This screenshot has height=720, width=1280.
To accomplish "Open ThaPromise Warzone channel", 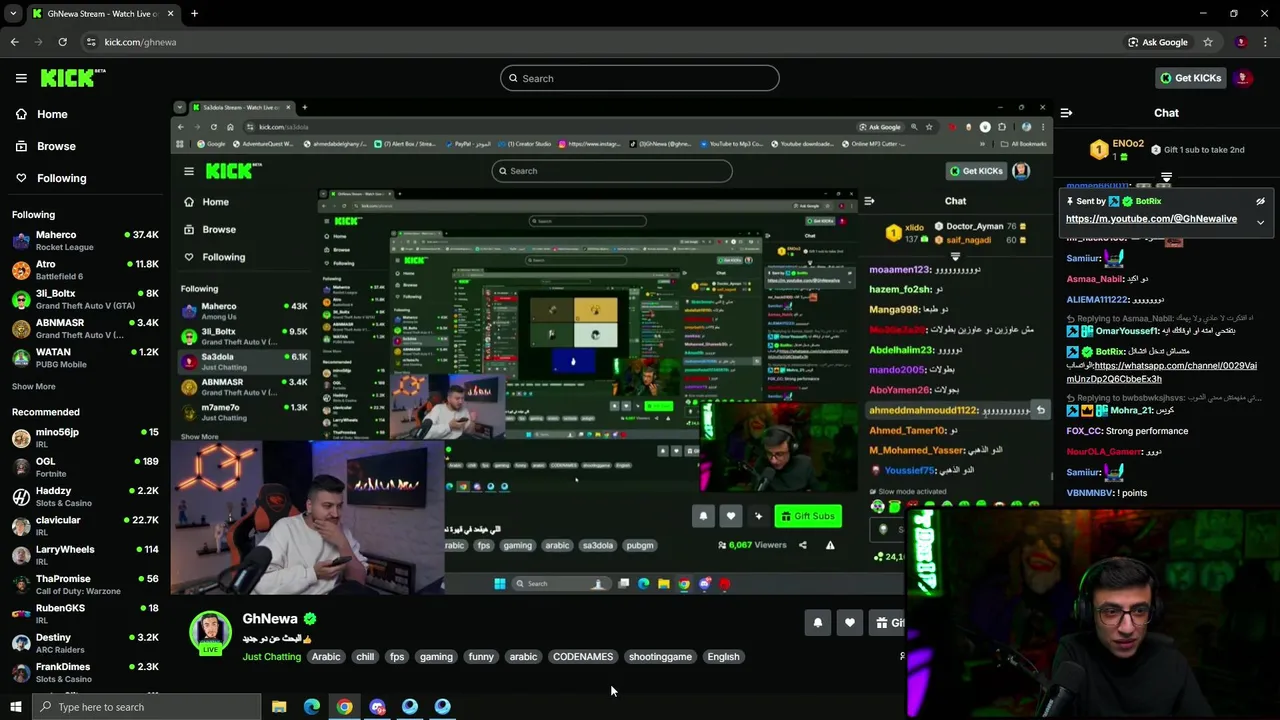I will [x=85, y=585].
